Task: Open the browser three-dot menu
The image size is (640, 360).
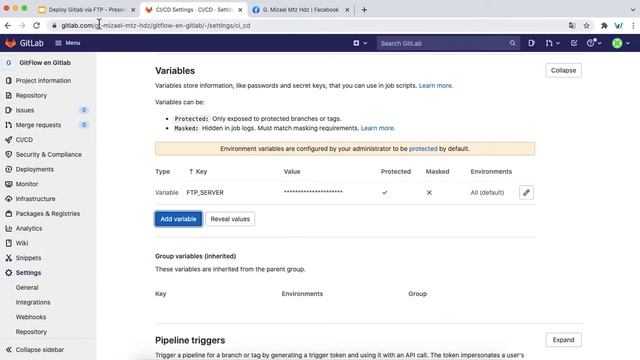Action: pyautogui.click(x=633, y=25)
